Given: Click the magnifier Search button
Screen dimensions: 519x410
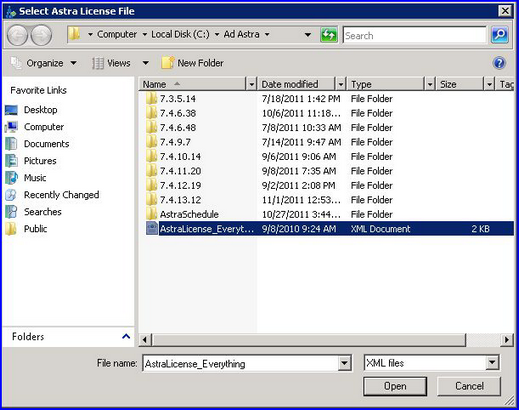Looking at the screenshot, I should (x=500, y=35).
